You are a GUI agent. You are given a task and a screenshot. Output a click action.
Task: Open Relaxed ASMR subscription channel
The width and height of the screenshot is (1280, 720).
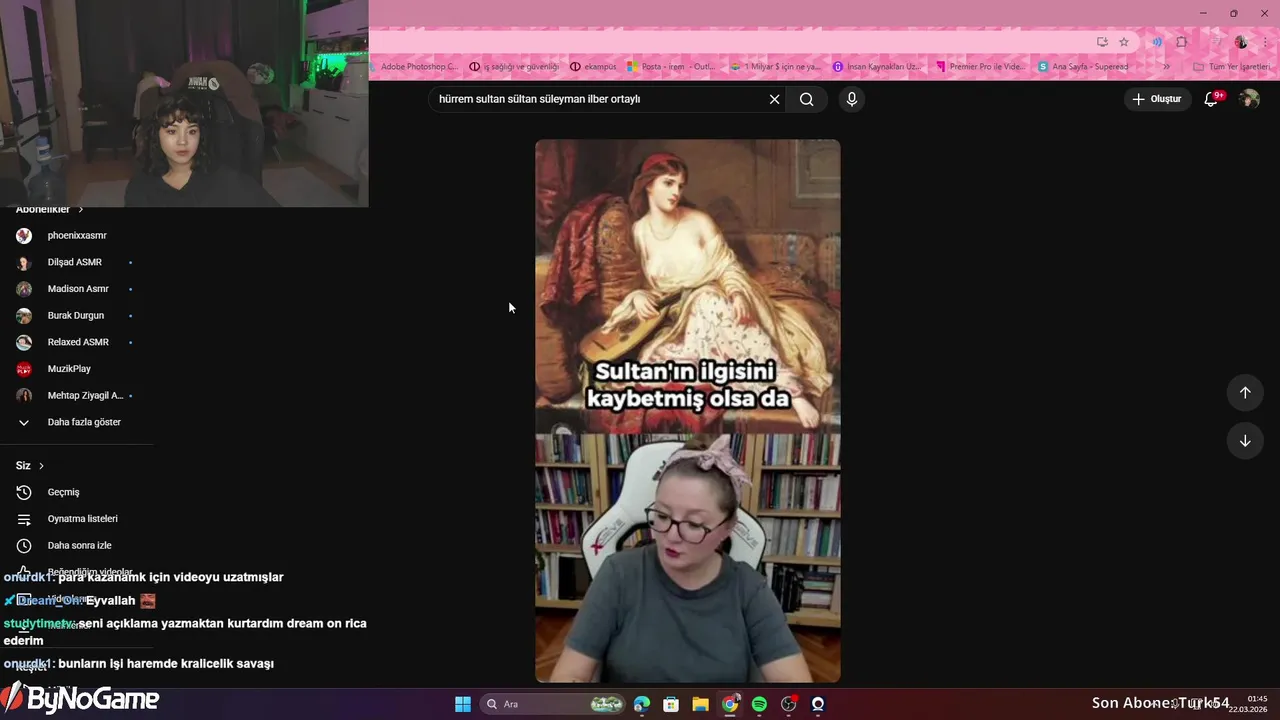pos(78,342)
